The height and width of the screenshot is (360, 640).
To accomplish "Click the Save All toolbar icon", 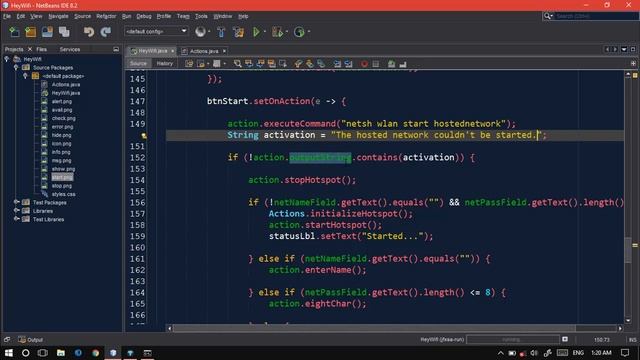I will tap(64, 32).
